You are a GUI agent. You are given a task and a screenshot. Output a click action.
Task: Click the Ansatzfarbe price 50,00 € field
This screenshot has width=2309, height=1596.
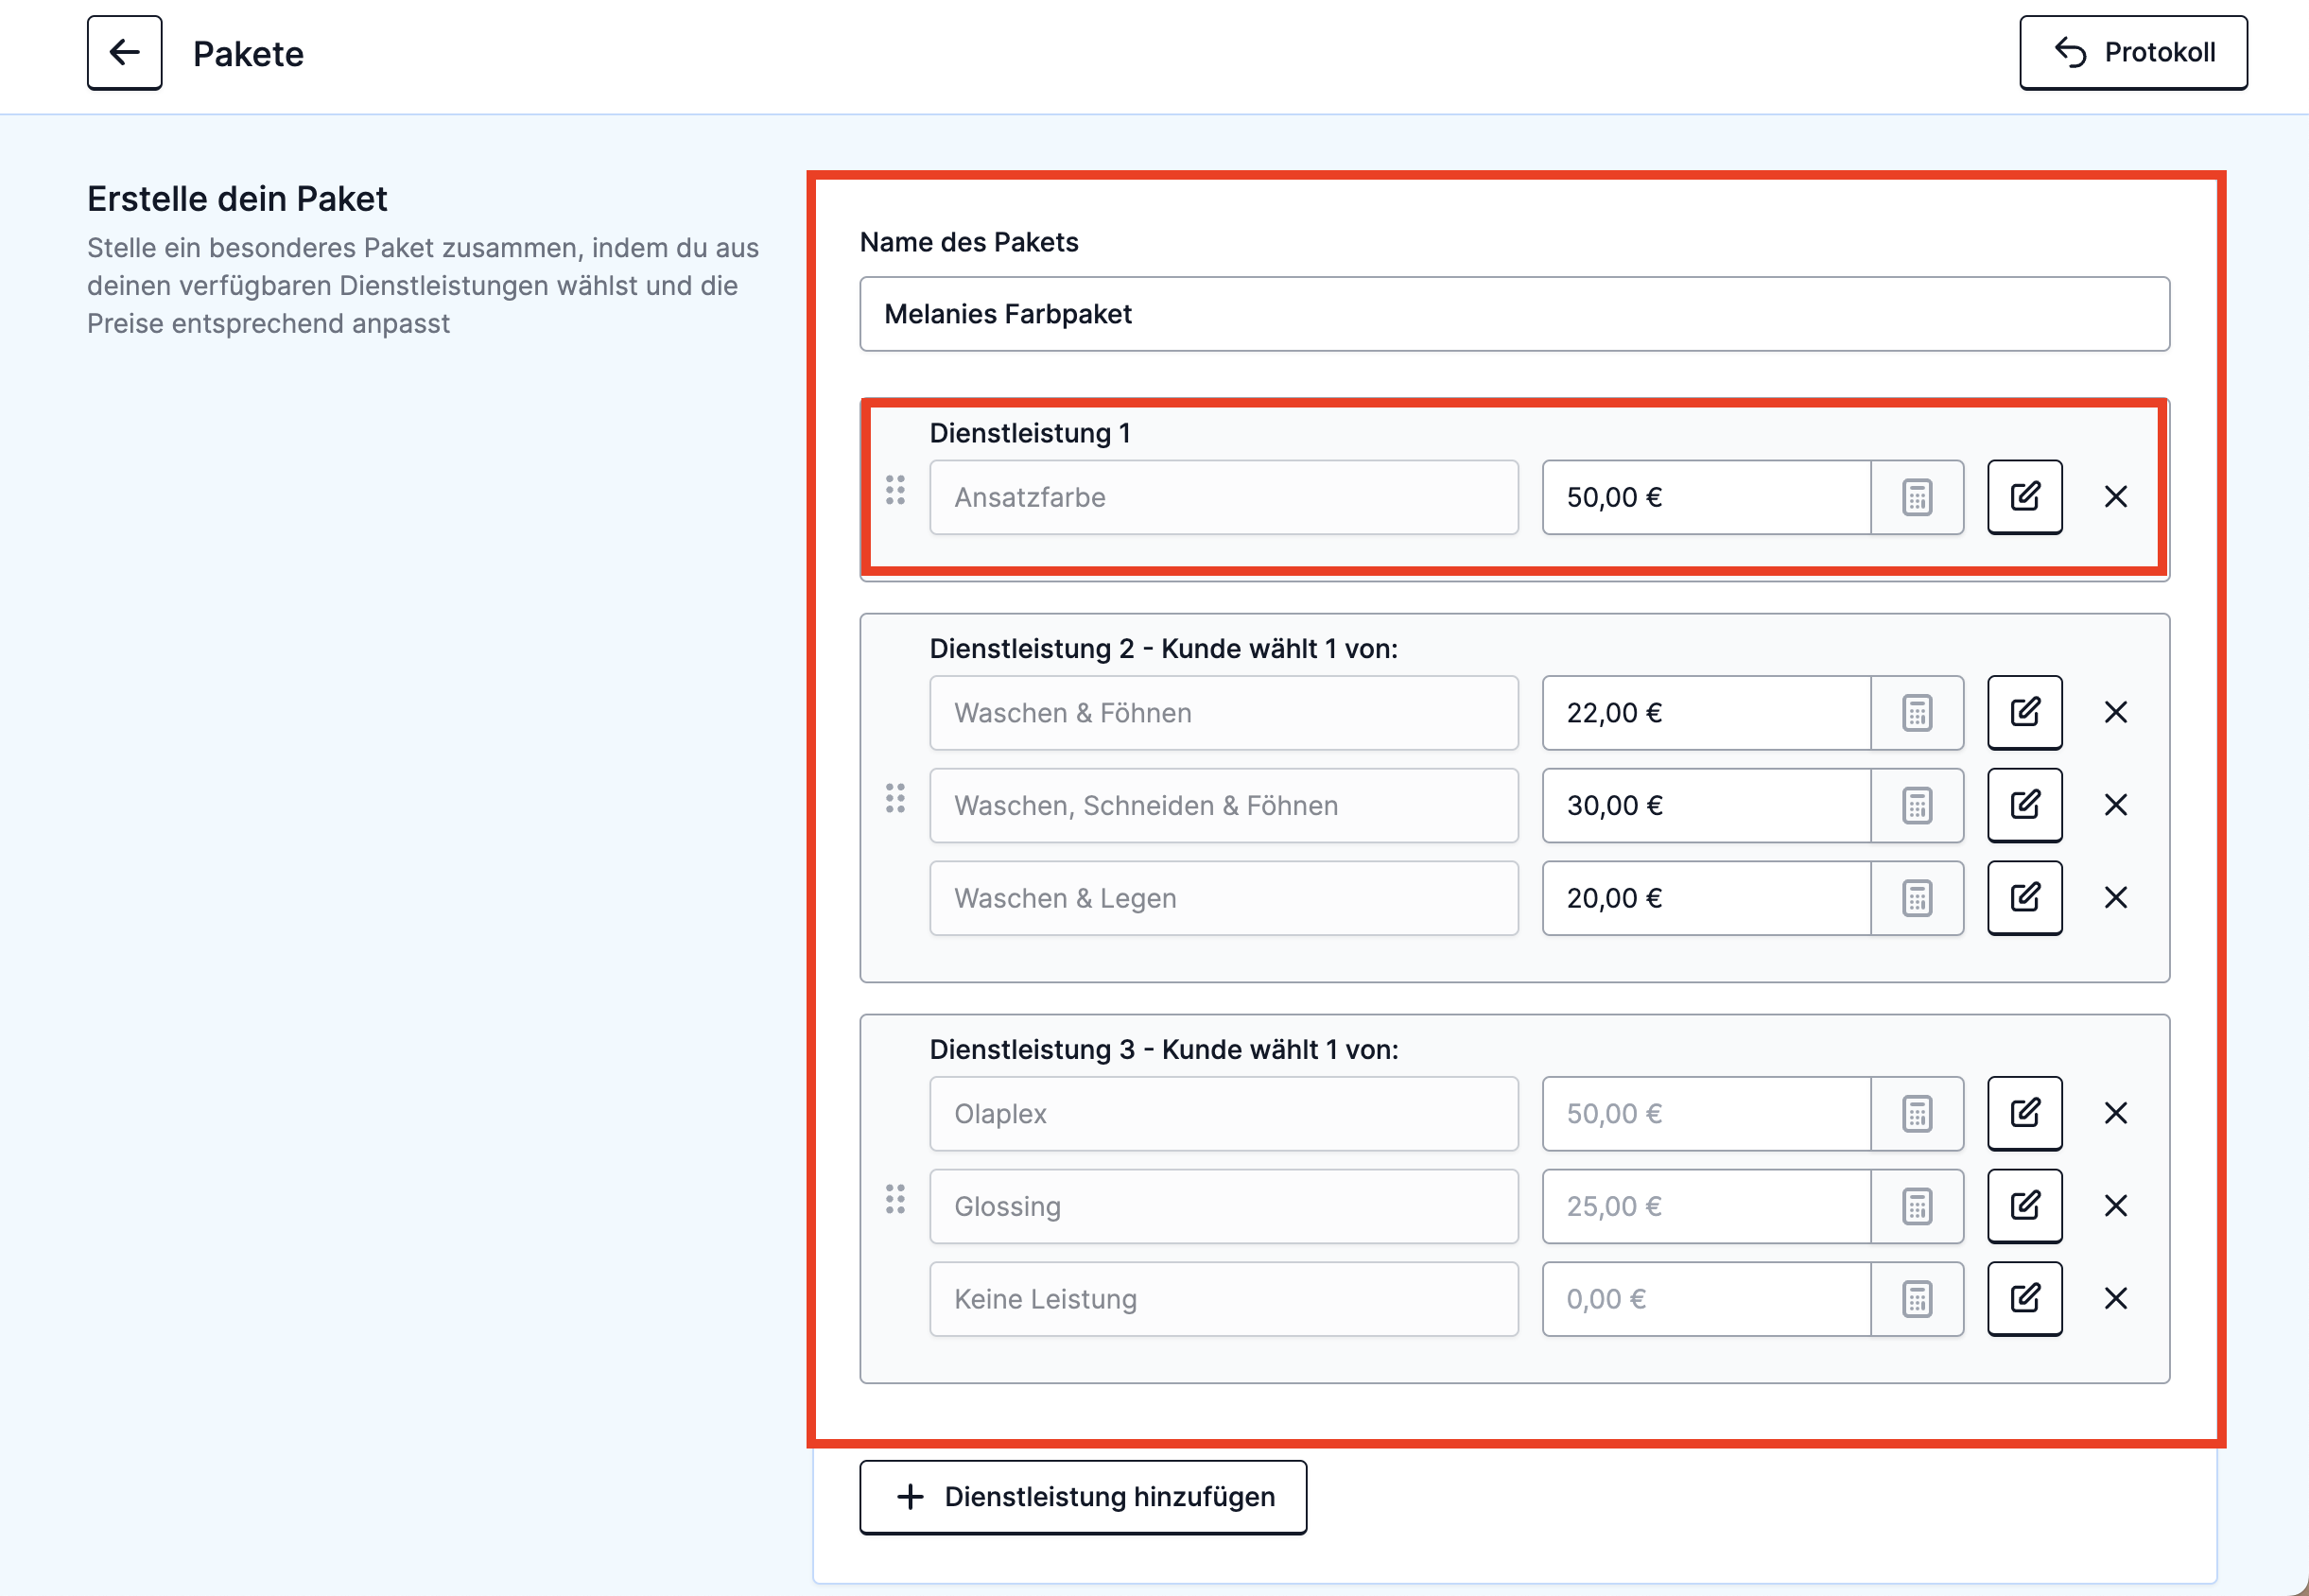(x=1706, y=497)
